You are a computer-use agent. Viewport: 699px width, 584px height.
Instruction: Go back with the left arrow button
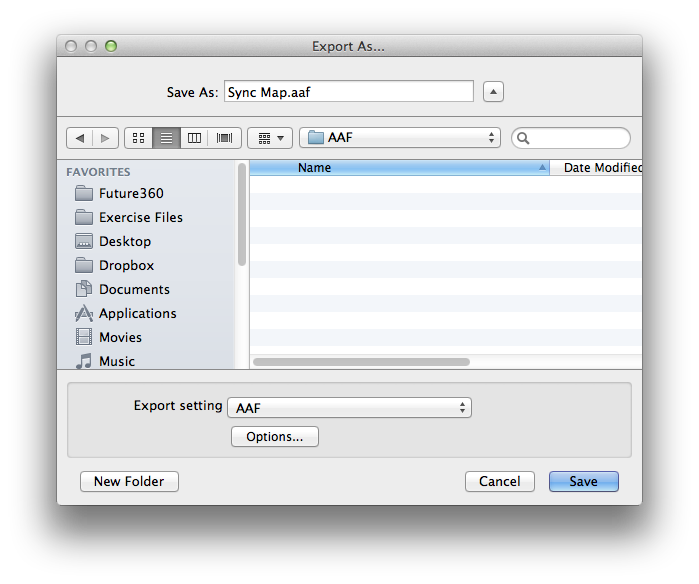pyautogui.click(x=79, y=138)
